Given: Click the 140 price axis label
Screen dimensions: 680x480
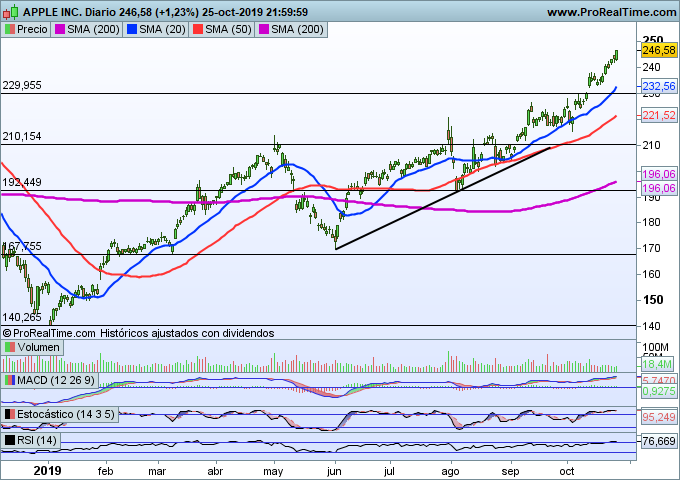Looking at the screenshot, I should (x=652, y=326).
